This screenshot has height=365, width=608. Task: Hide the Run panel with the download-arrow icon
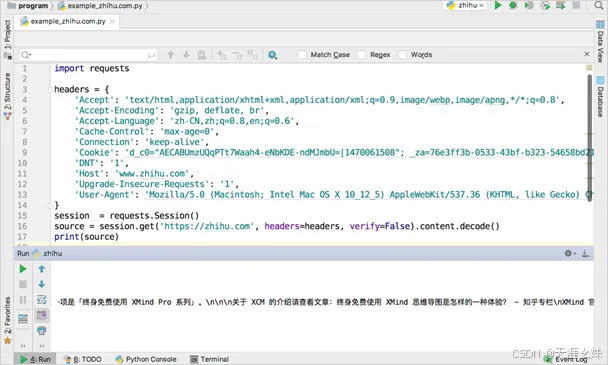[x=586, y=253]
